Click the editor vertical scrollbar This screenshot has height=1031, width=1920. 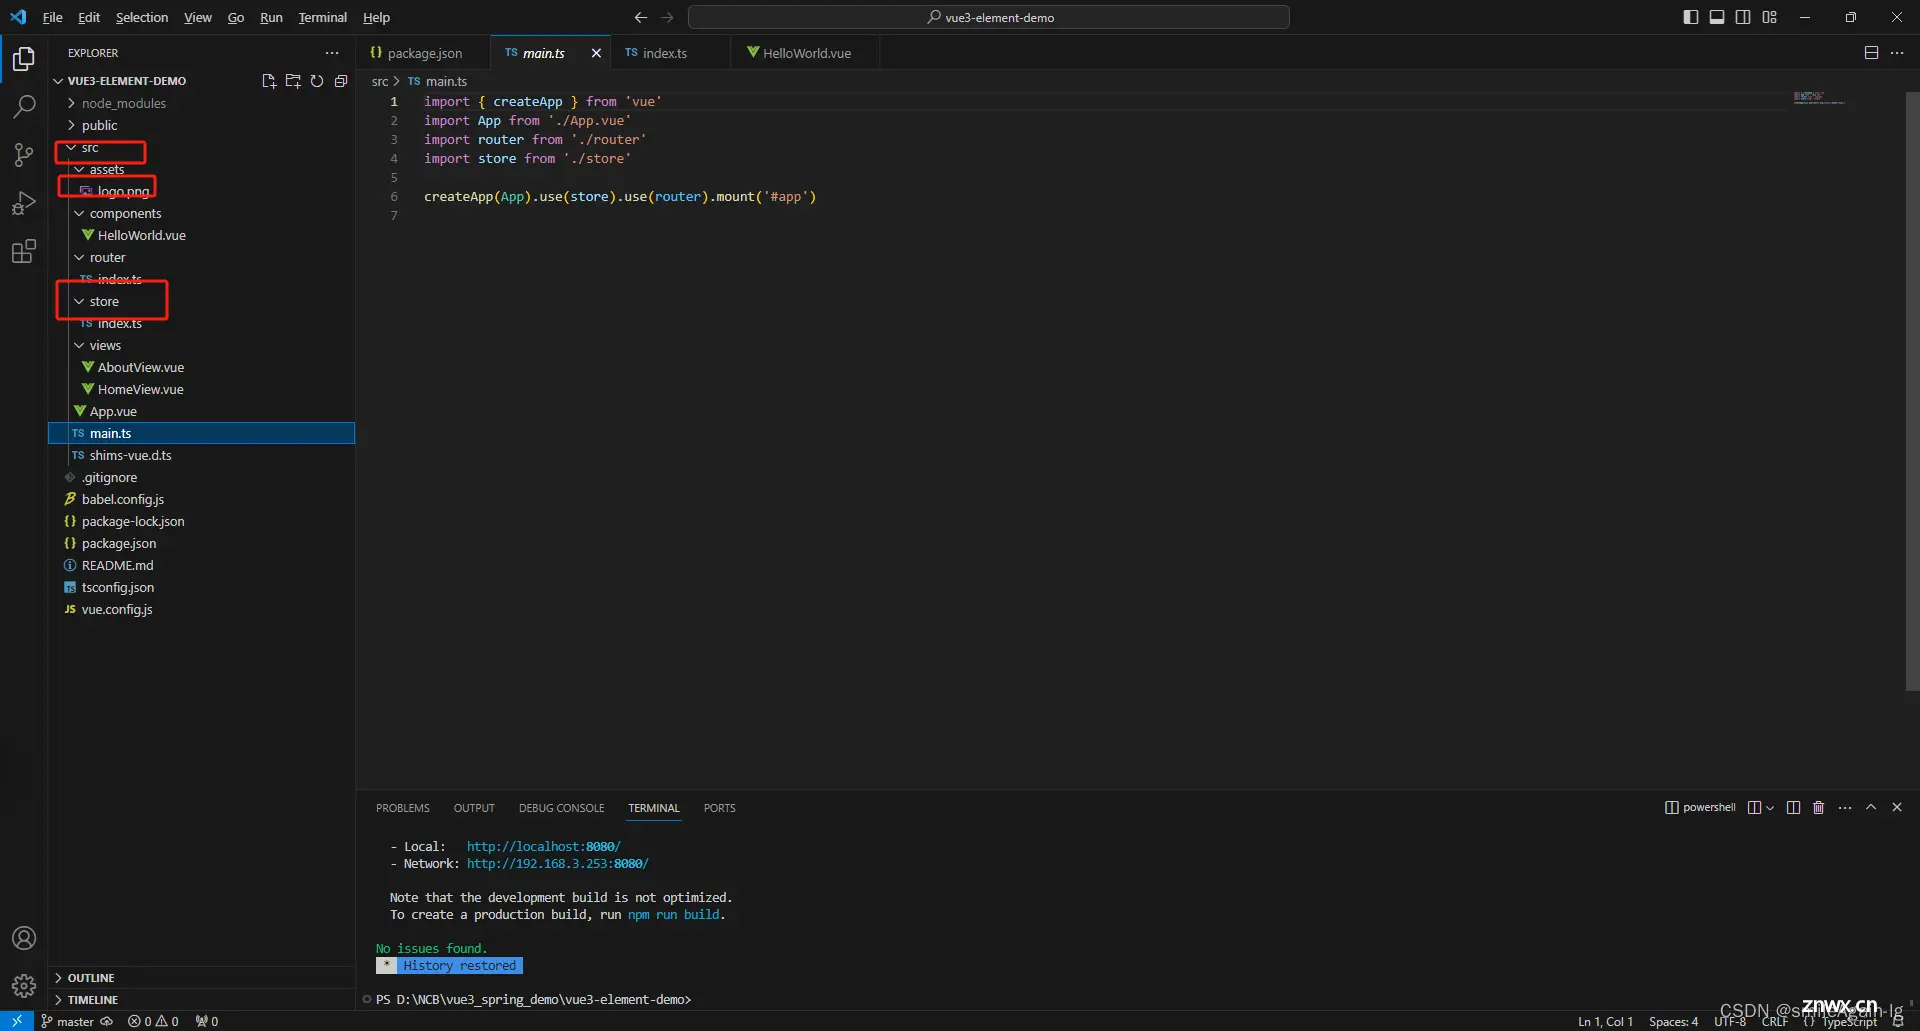pyautogui.click(x=1912, y=391)
